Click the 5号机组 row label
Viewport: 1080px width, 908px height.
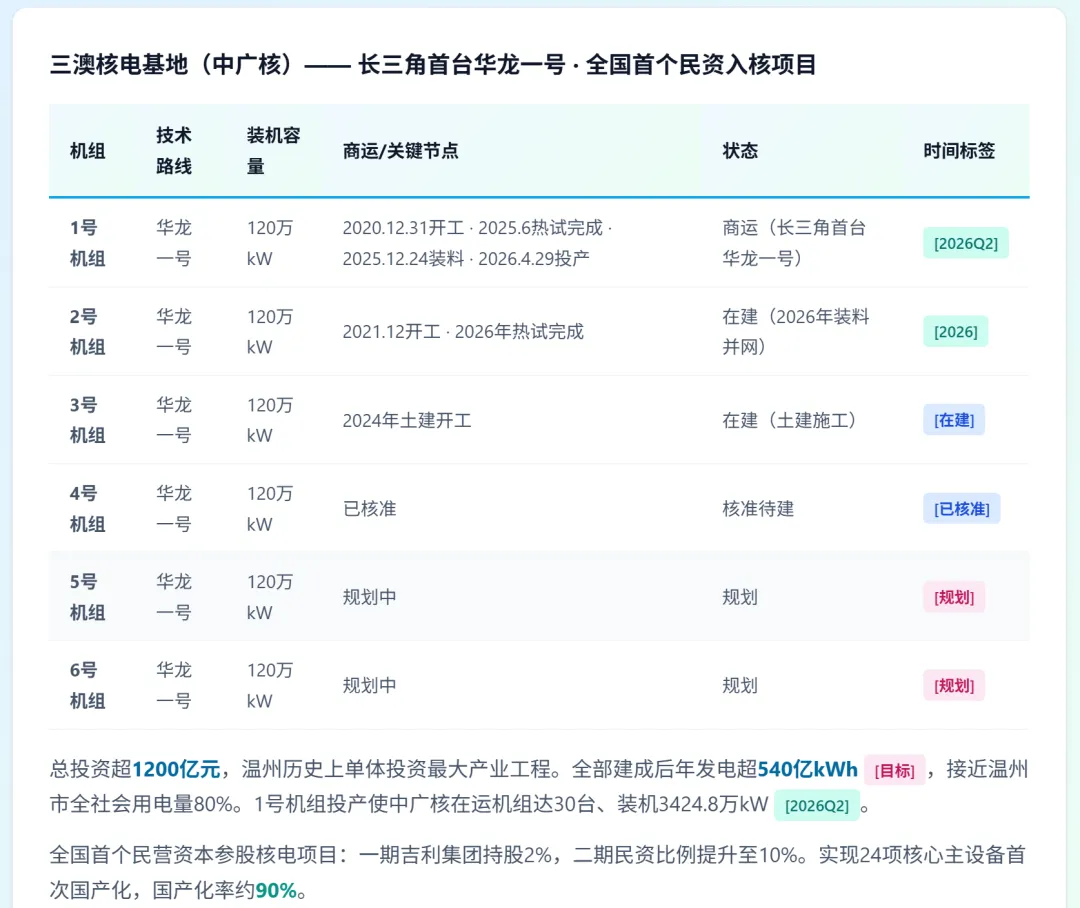point(87,597)
